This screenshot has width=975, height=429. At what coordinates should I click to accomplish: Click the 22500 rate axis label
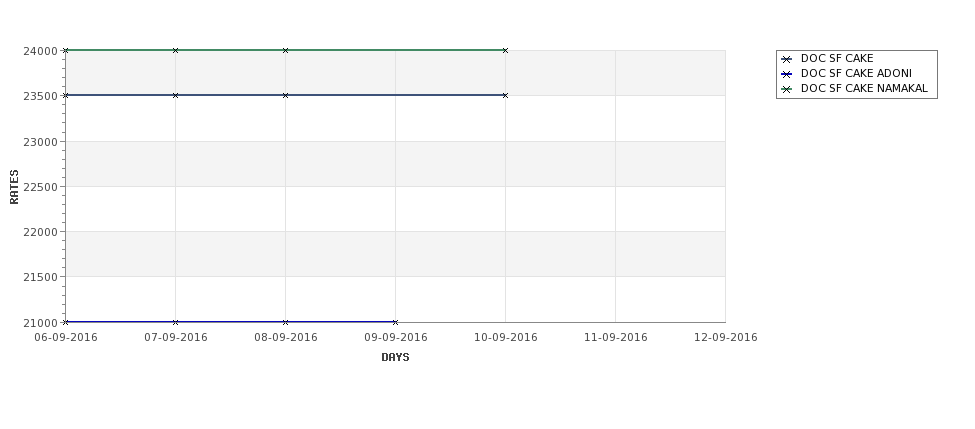pos(40,187)
